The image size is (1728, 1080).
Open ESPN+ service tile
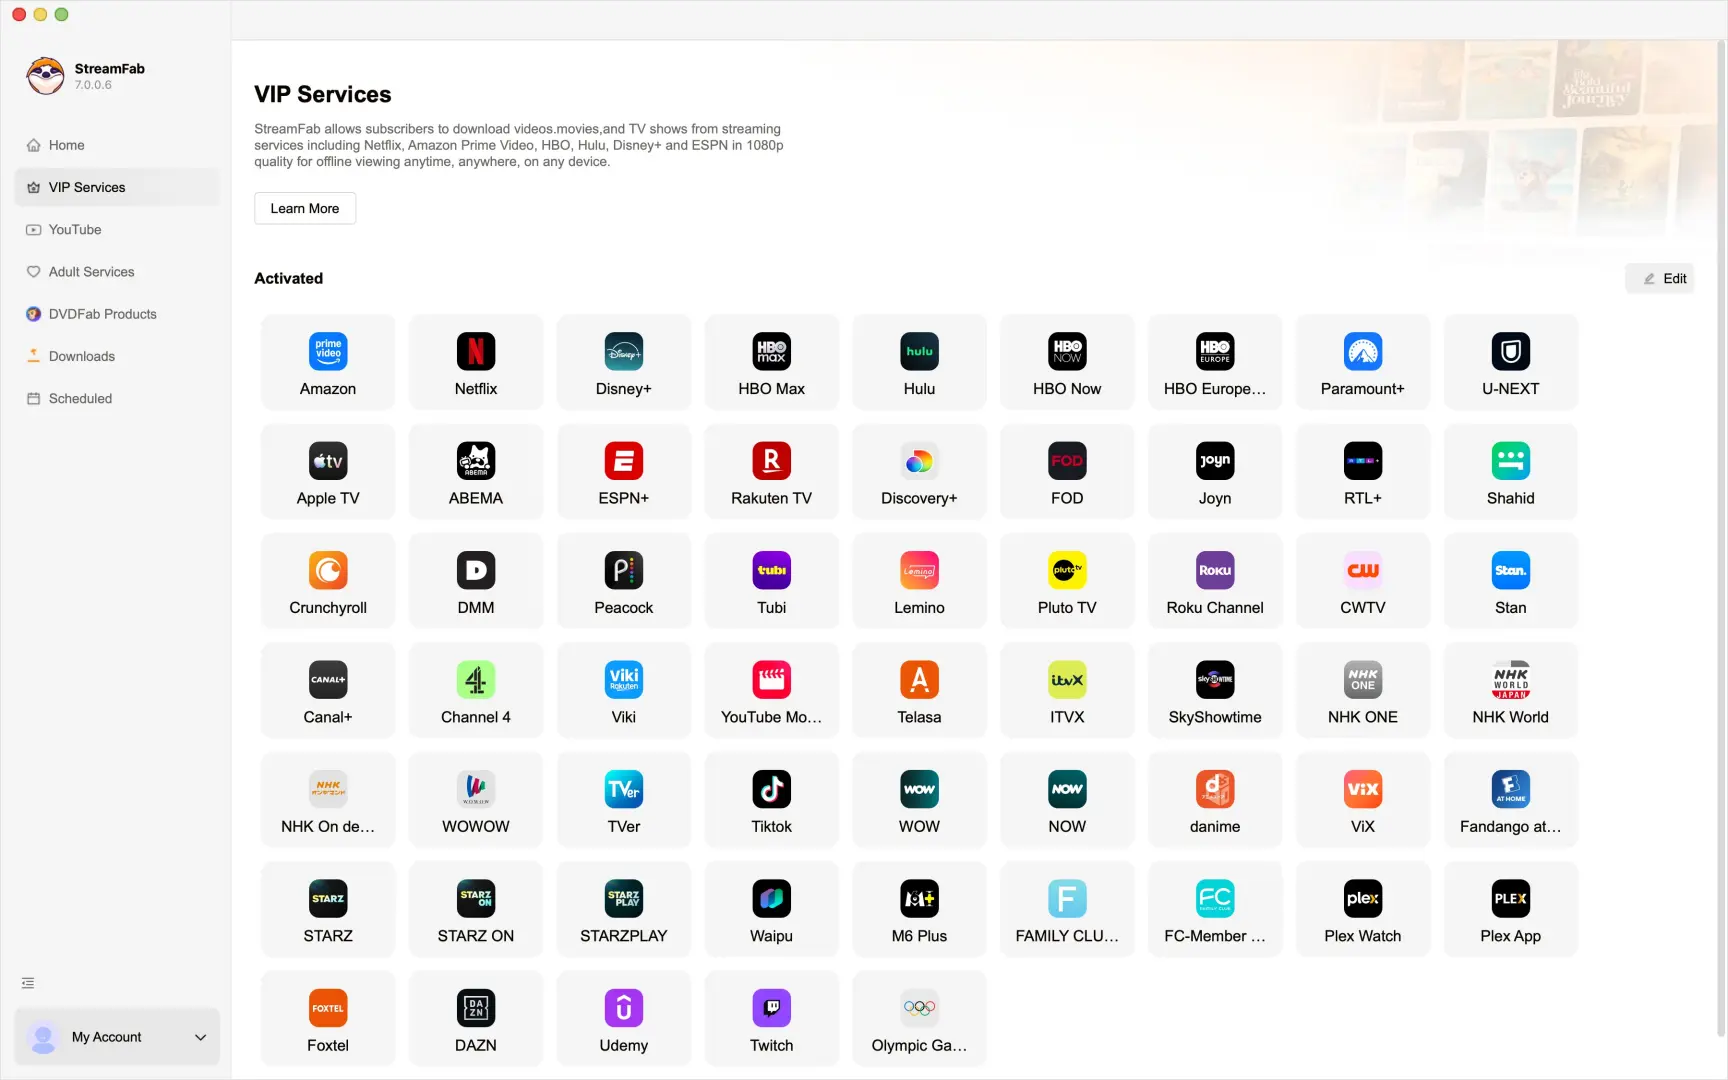624,472
